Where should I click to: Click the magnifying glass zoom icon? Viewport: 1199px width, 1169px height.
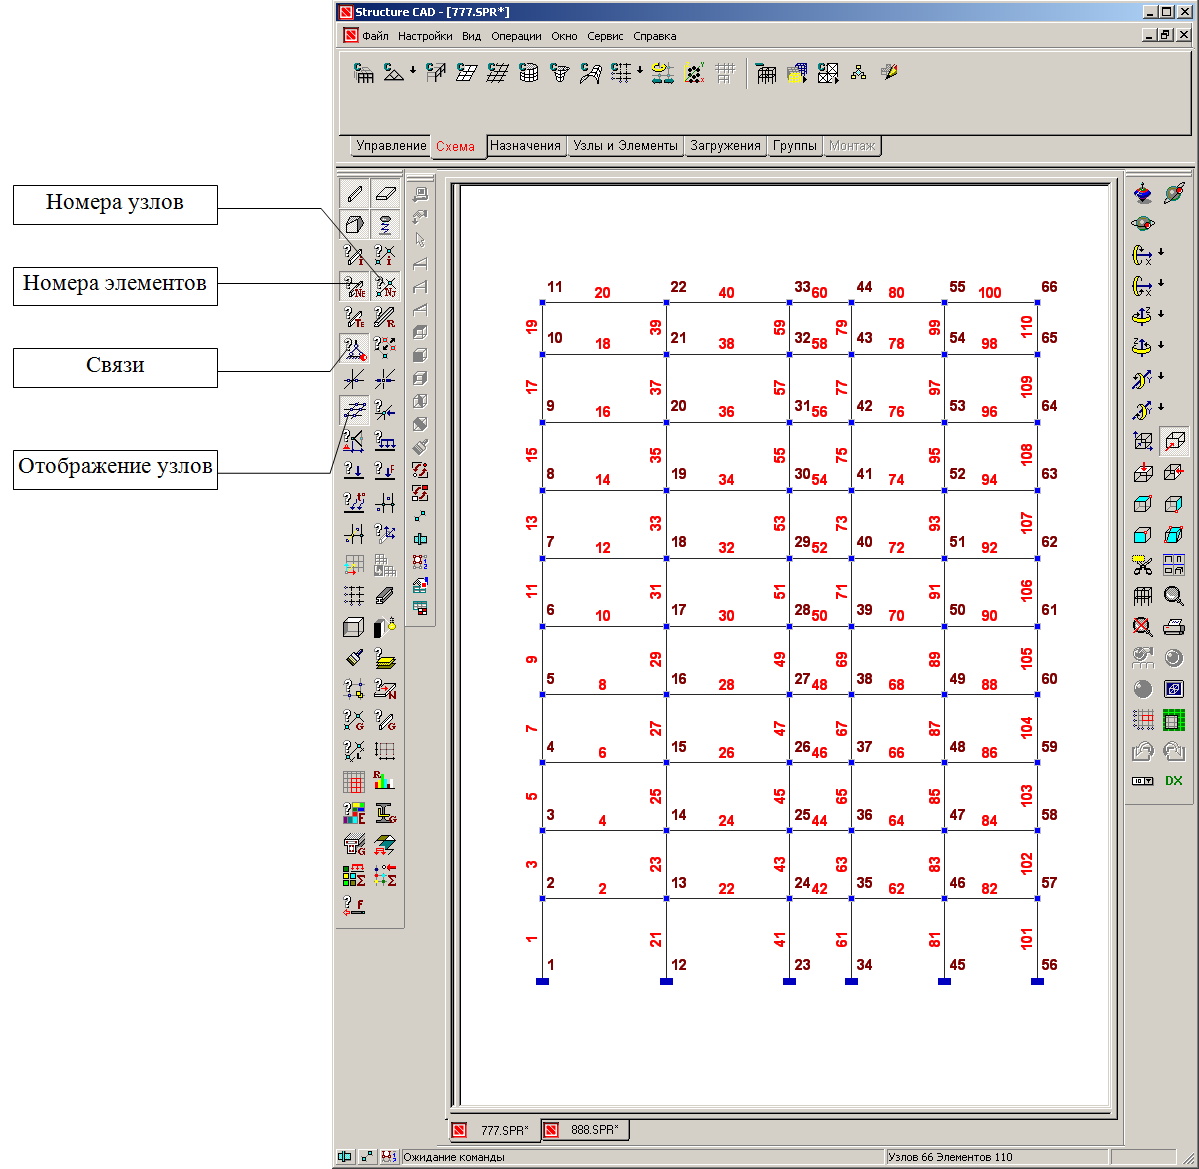1174,596
